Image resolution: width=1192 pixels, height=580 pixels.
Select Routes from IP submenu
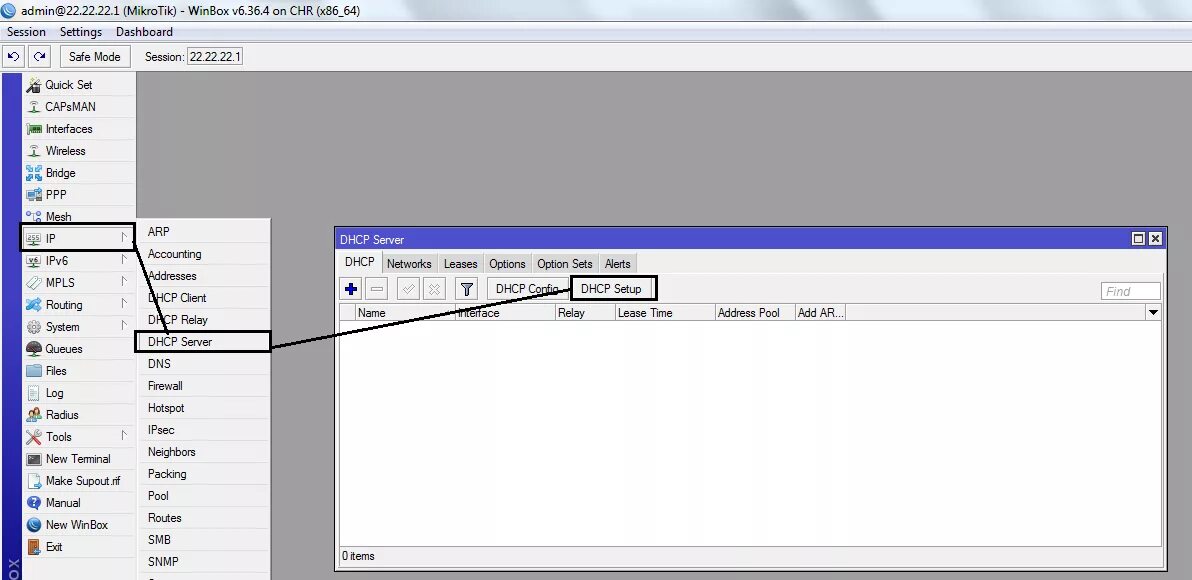164,518
